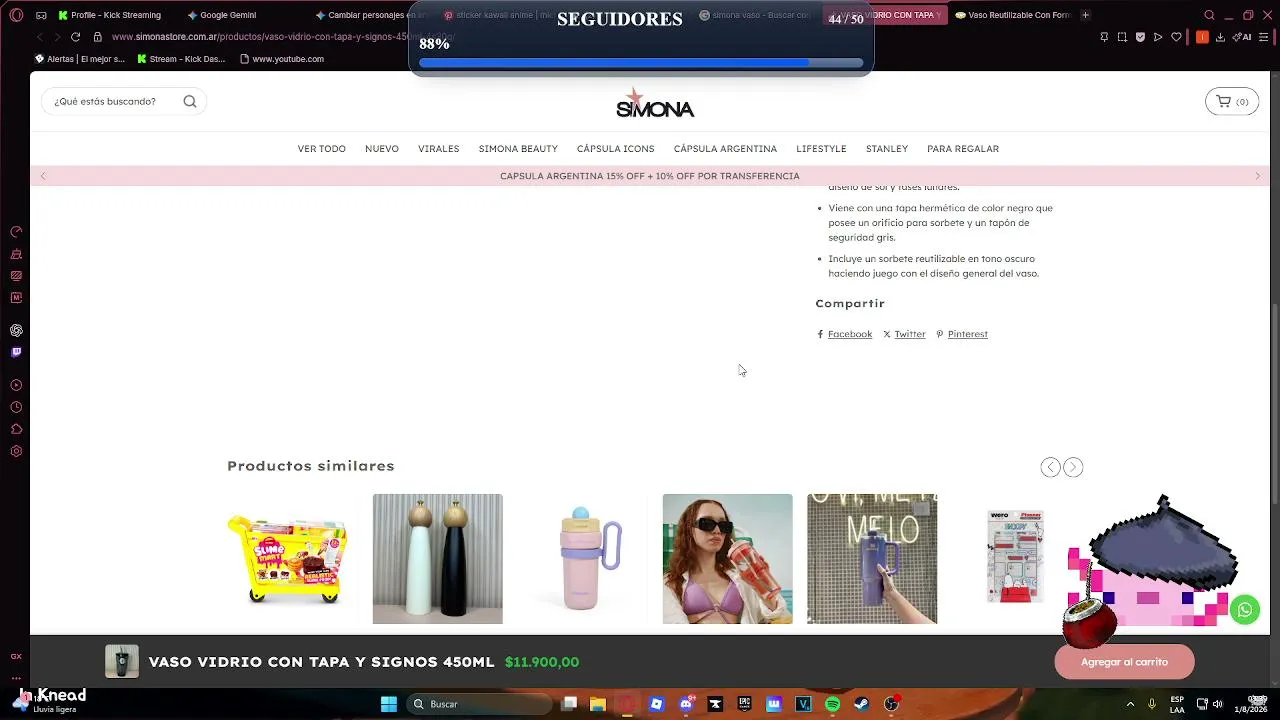Open the Alertas bookmark
The height and width of the screenshot is (720, 1280).
pyautogui.click(x=80, y=59)
